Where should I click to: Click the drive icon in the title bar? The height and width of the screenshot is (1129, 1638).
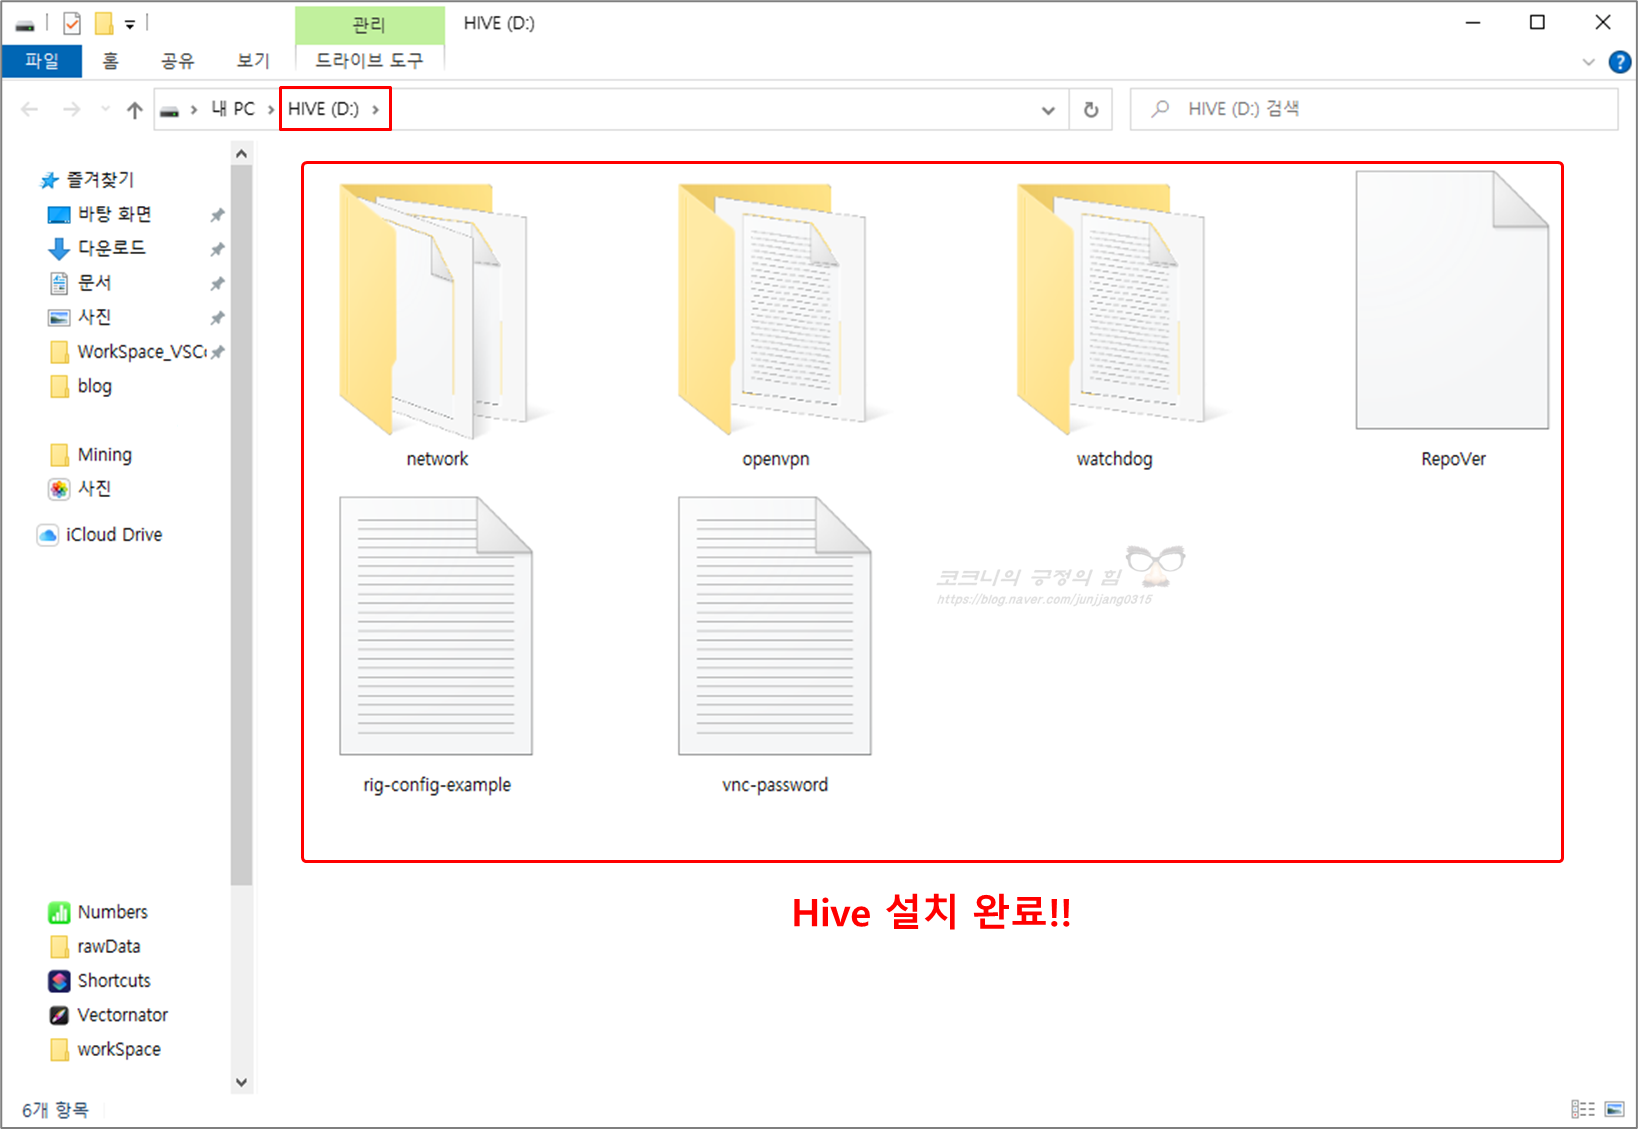25,24
